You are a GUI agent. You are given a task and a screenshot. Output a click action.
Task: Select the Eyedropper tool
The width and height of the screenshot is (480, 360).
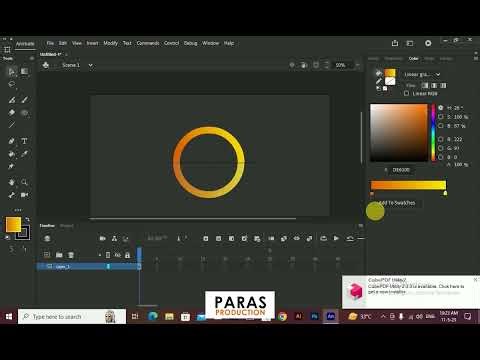point(24,154)
